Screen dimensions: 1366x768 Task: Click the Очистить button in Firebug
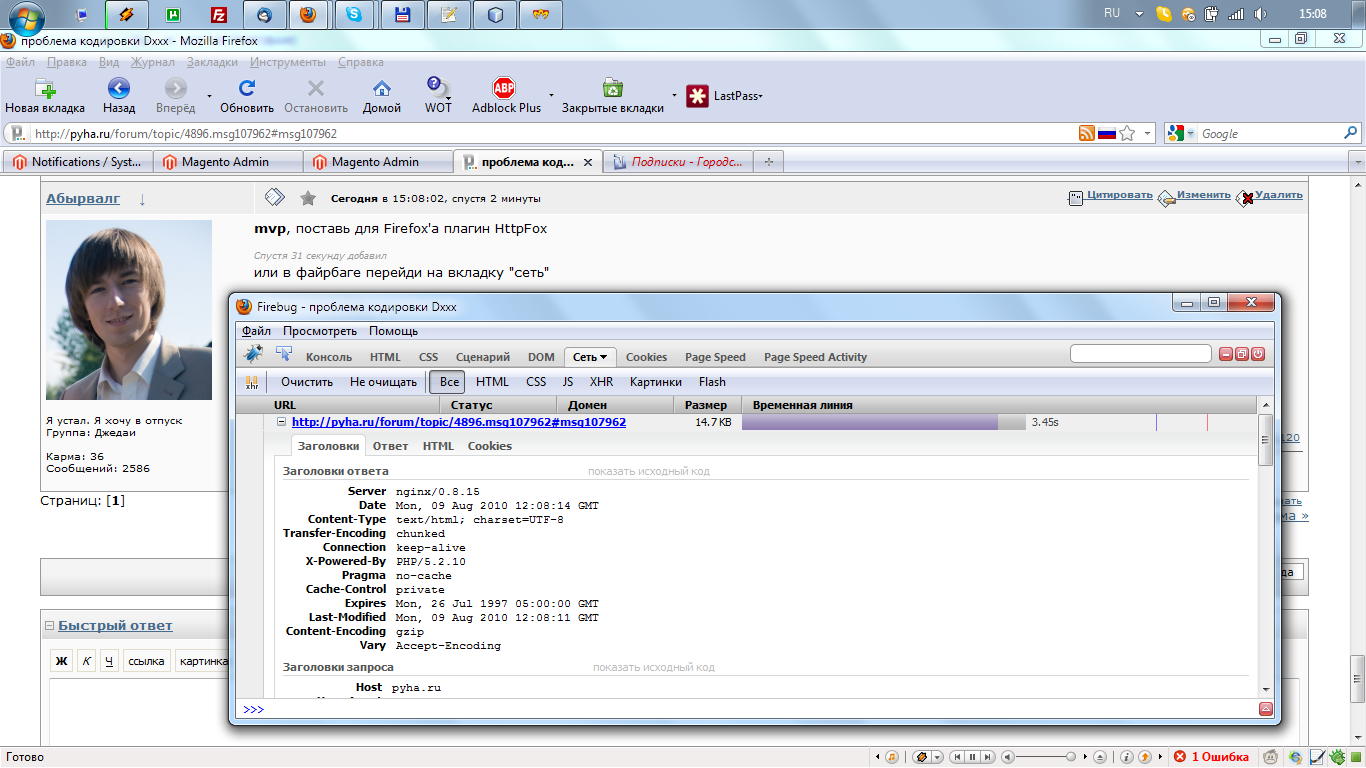coord(306,382)
